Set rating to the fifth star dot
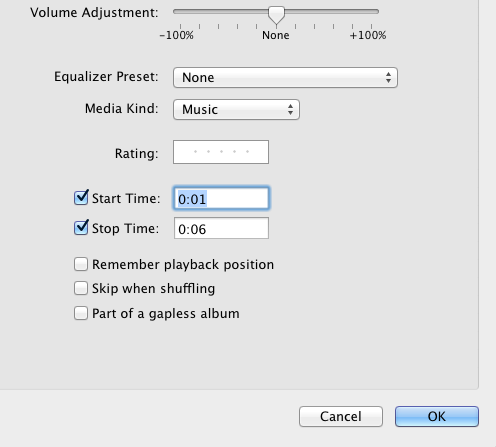 pos(247,152)
